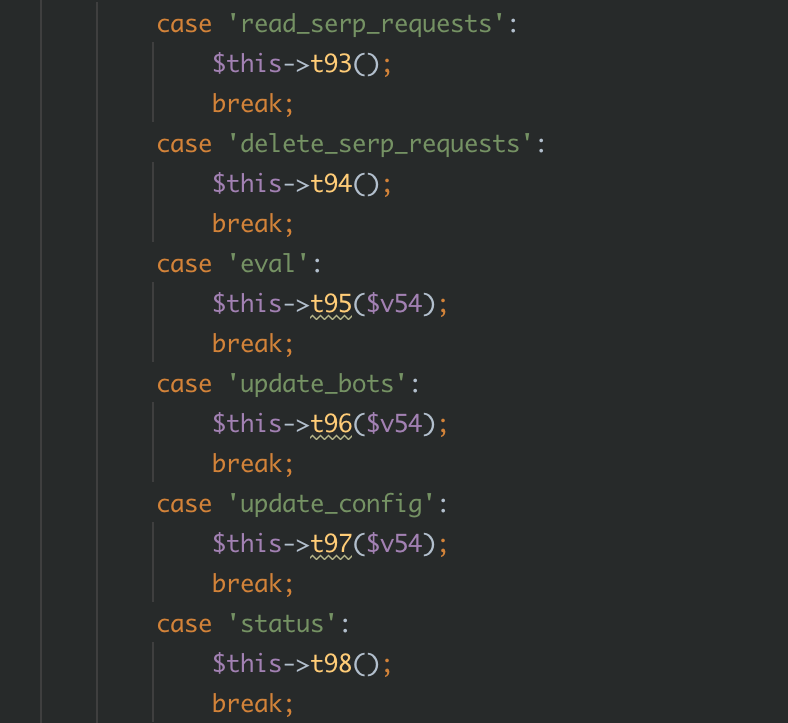Click the 'status' case string
The height and width of the screenshot is (723, 788).
289,624
